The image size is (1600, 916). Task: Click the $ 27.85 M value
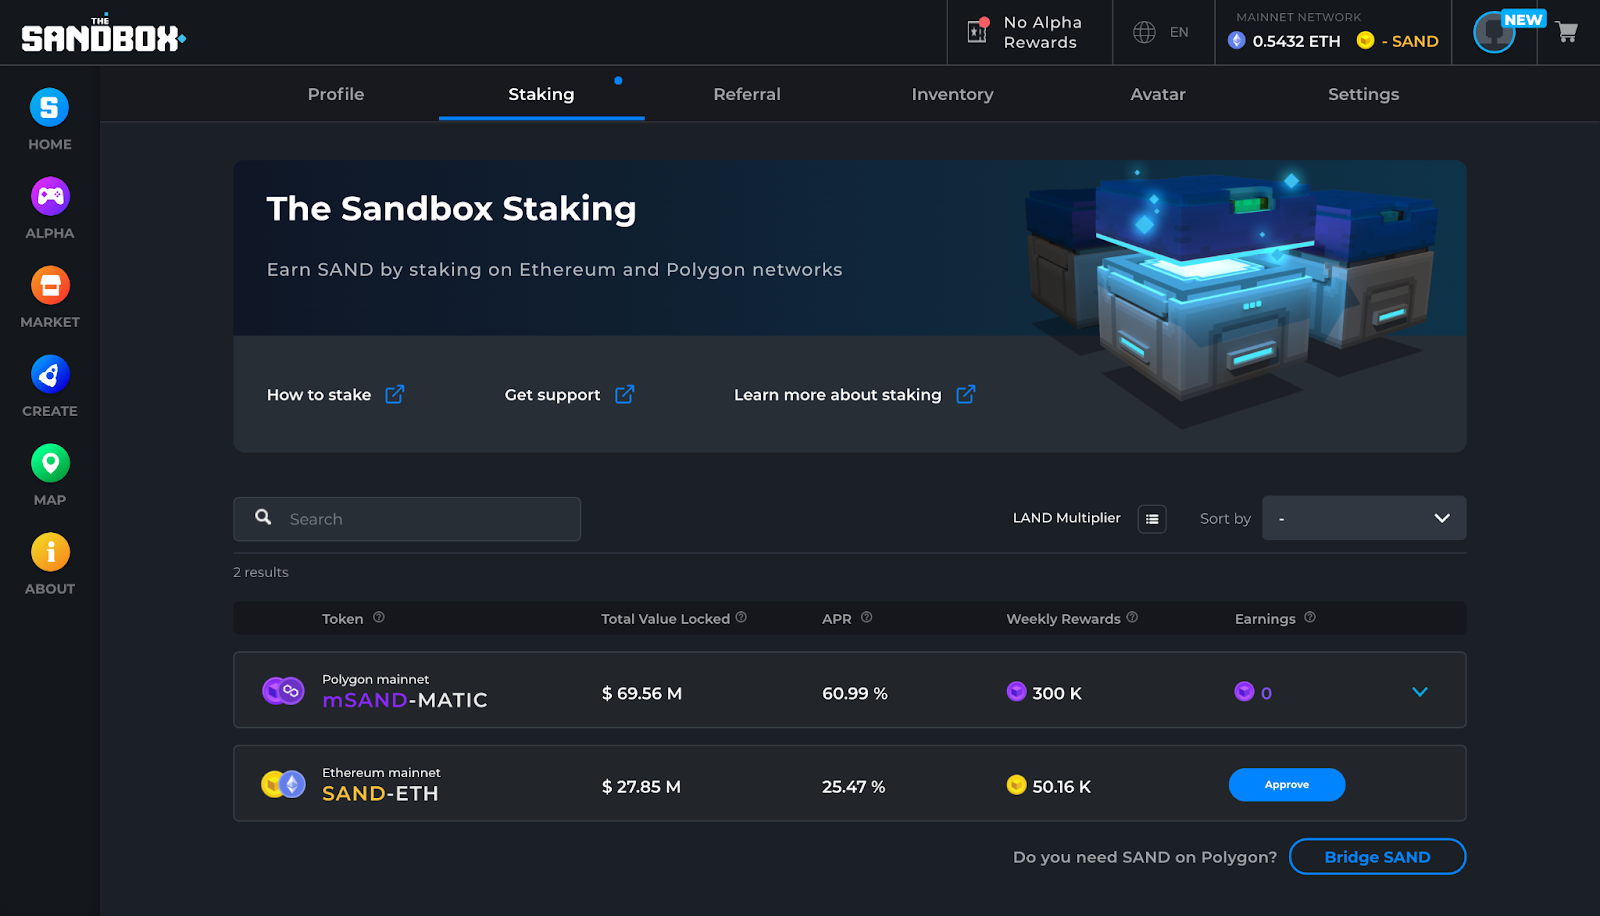(641, 787)
